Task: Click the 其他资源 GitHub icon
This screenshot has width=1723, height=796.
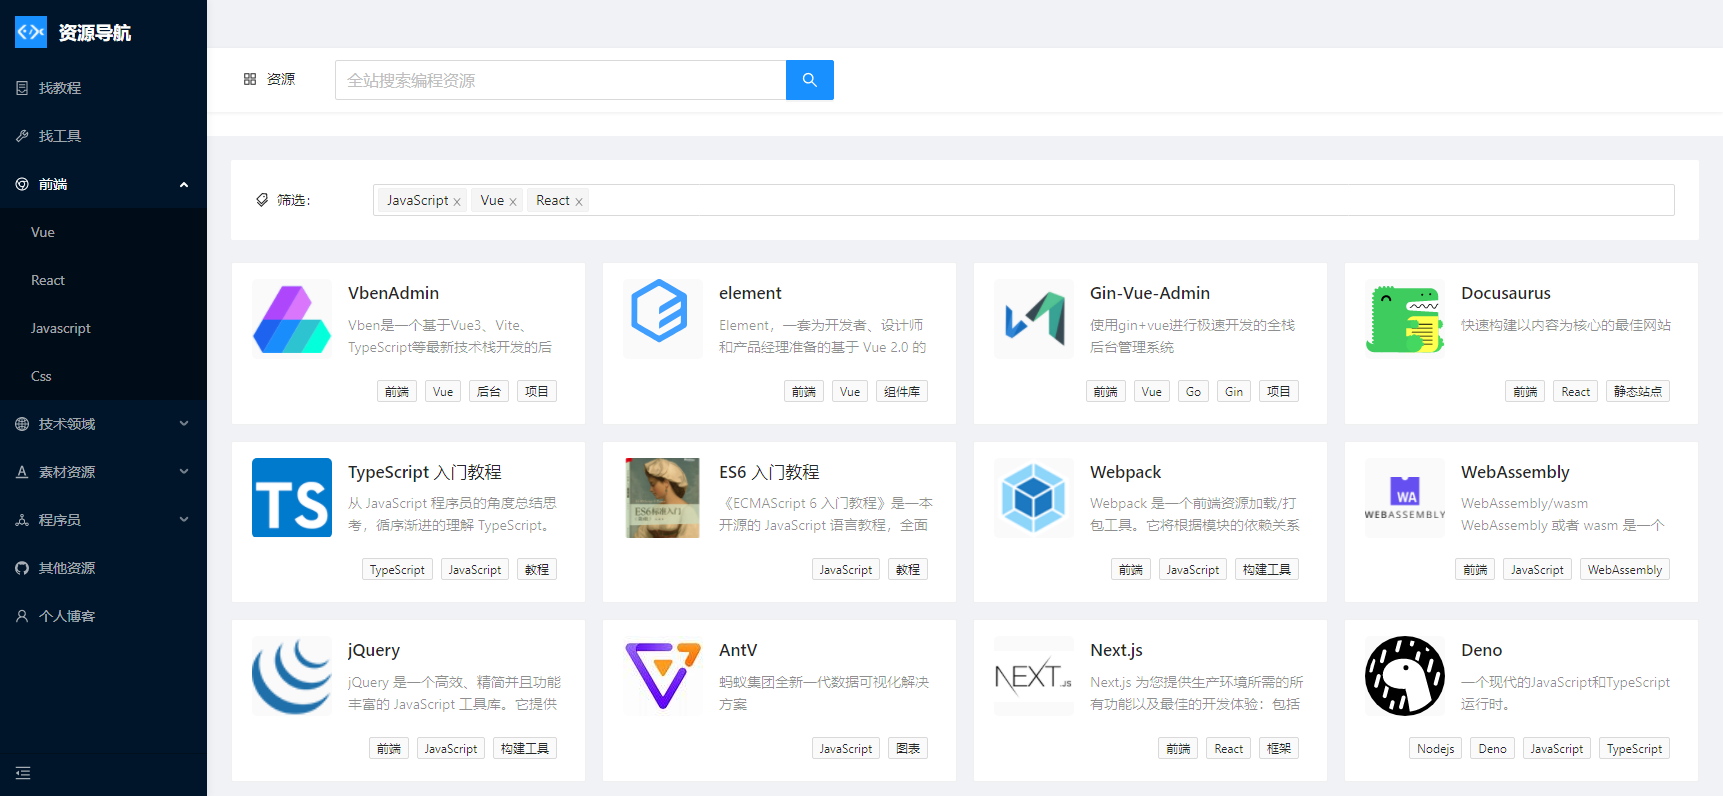Action: point(22,568)
